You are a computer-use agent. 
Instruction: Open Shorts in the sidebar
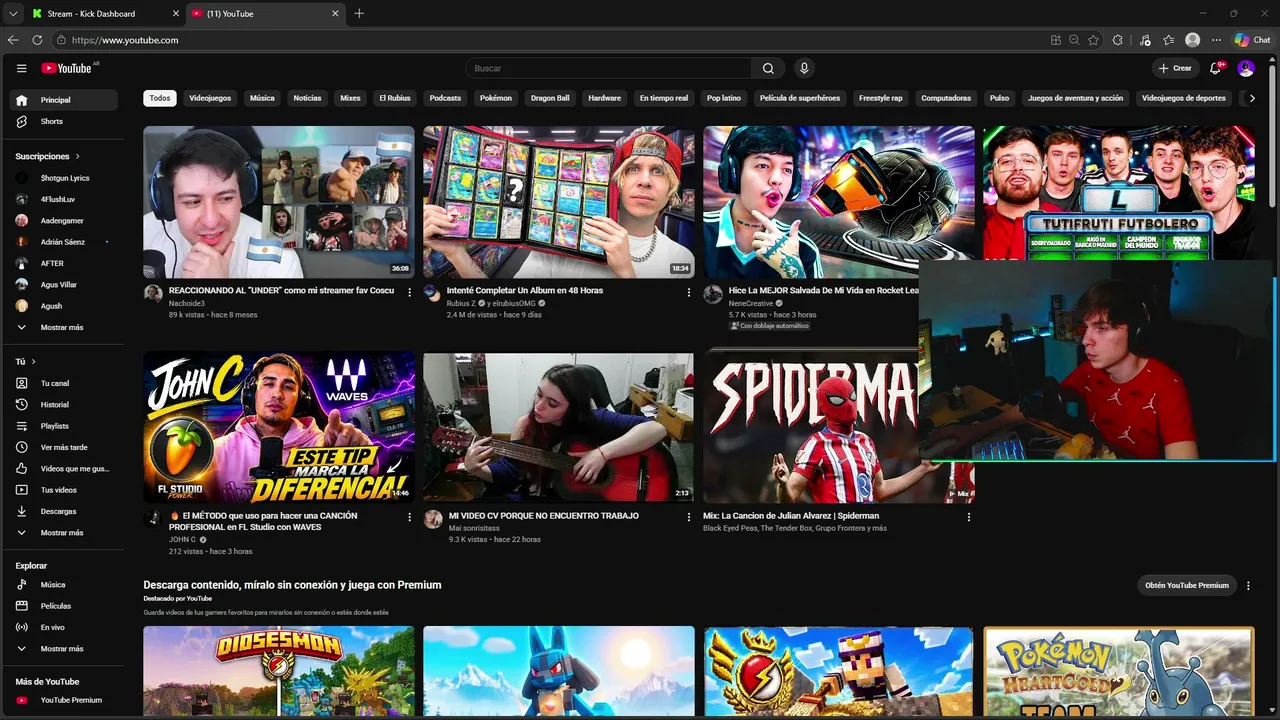[x=64, y=121]
